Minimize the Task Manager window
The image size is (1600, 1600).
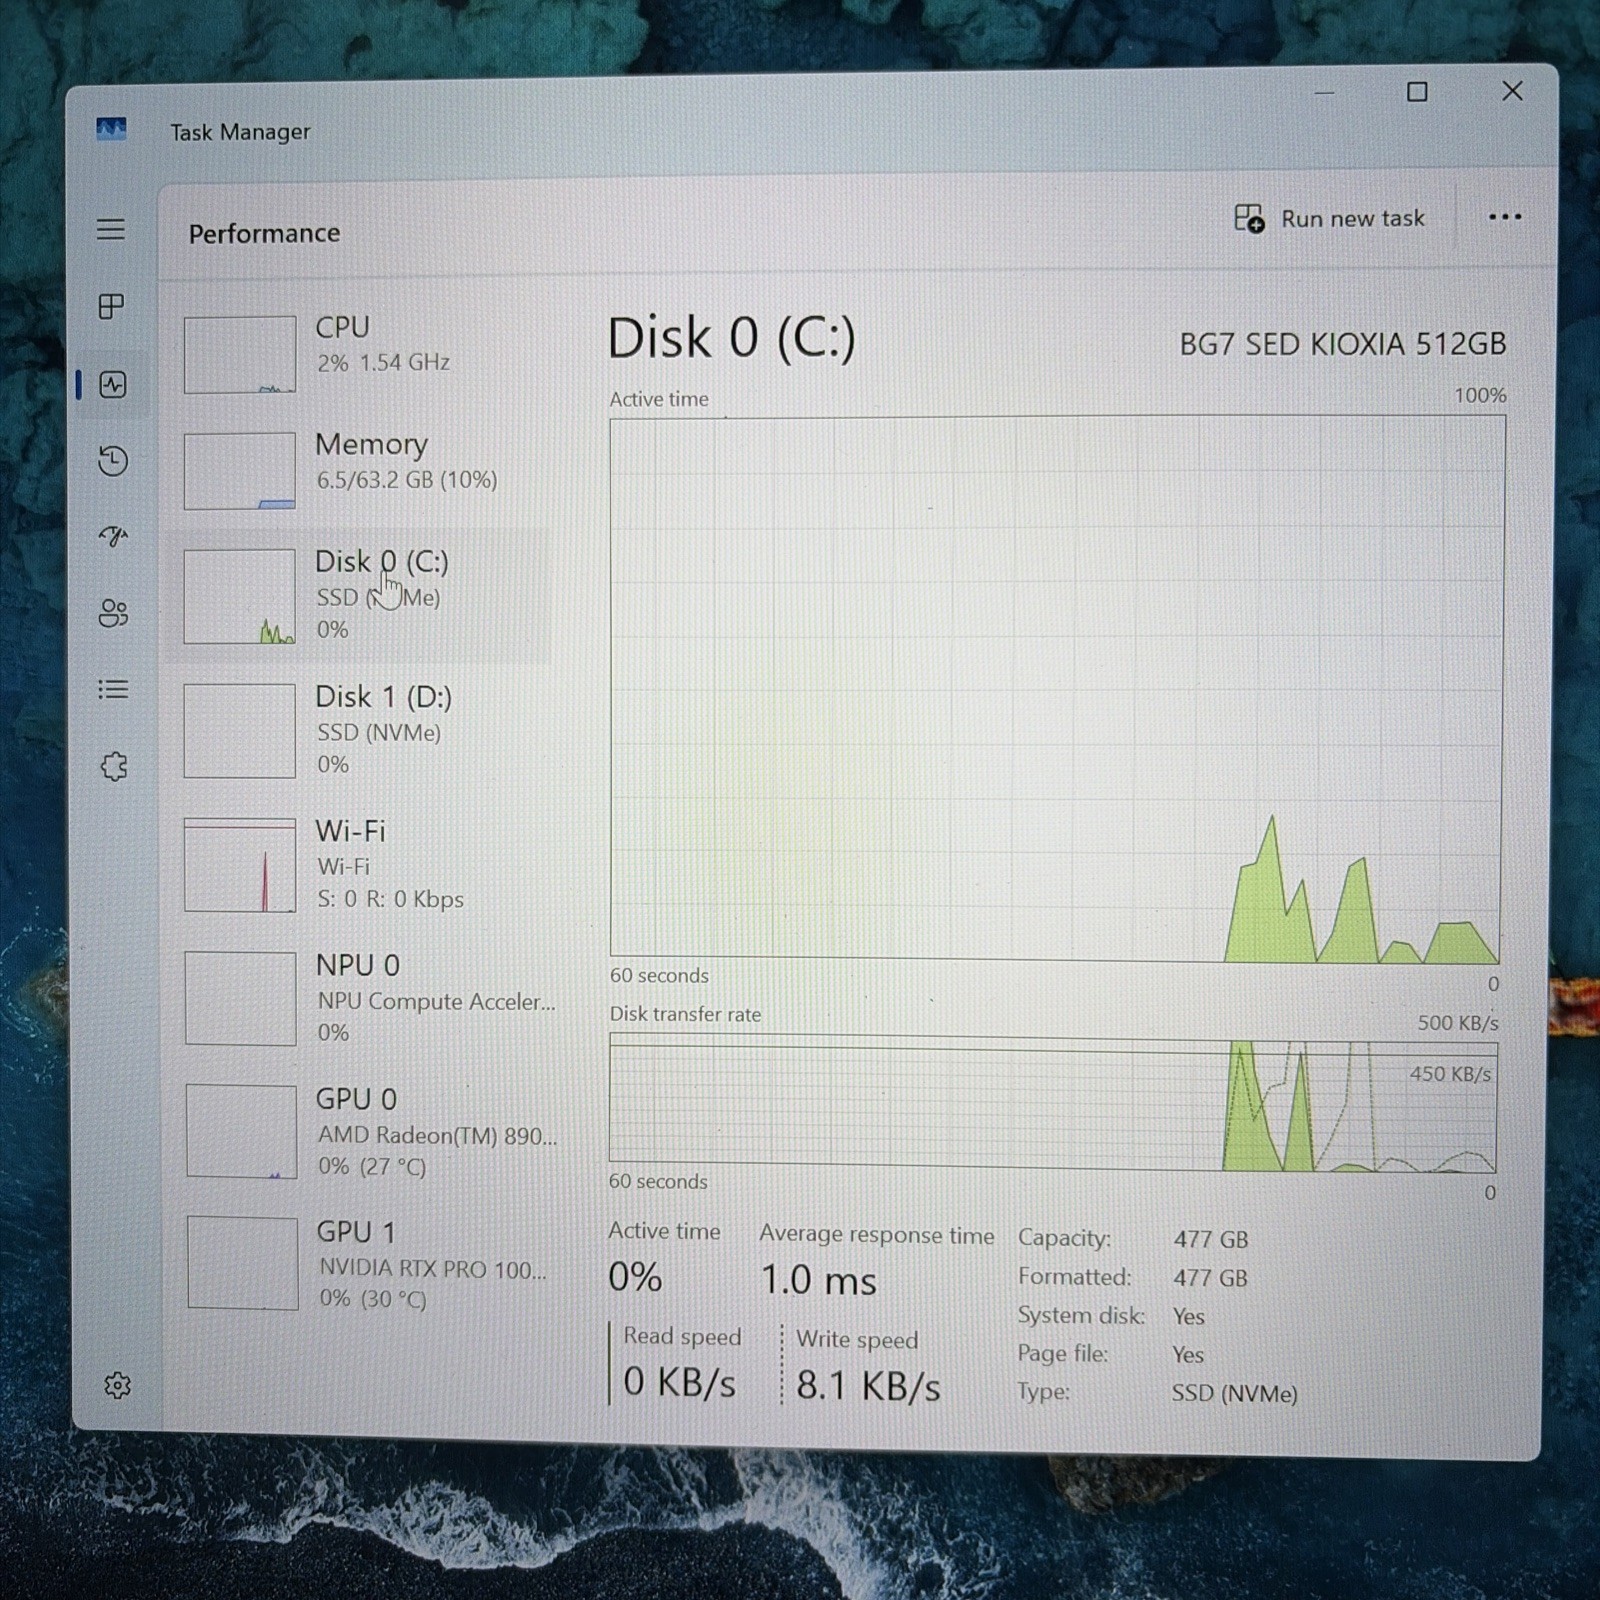(1324, 93)
